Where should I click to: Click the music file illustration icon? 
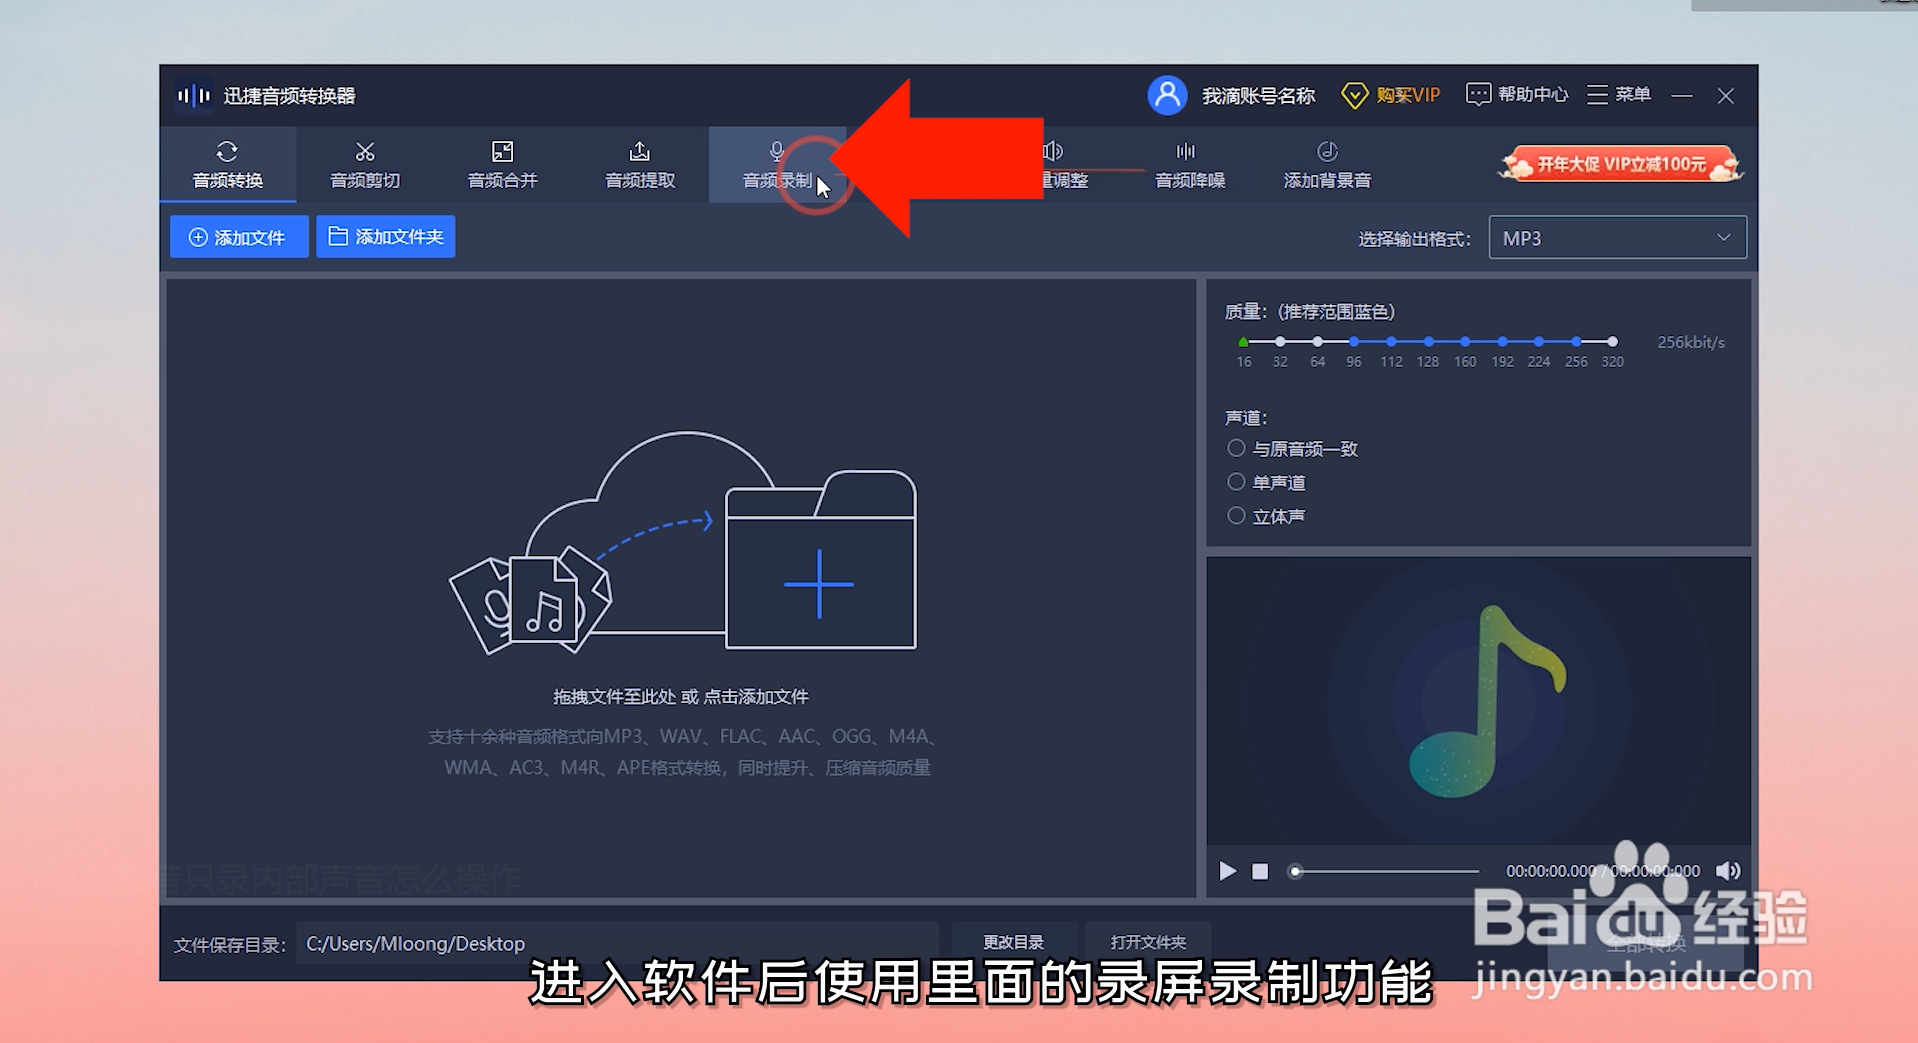point(531,600)
